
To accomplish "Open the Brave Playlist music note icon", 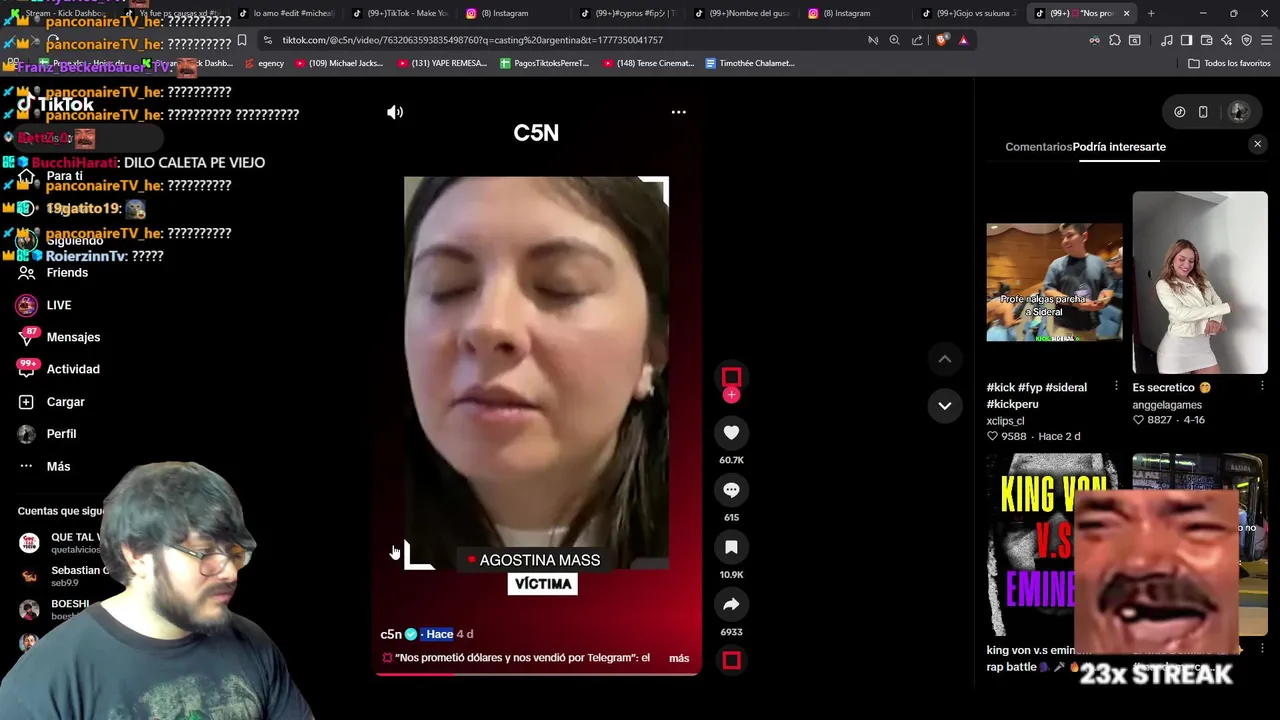I will tap(1167, 40).
